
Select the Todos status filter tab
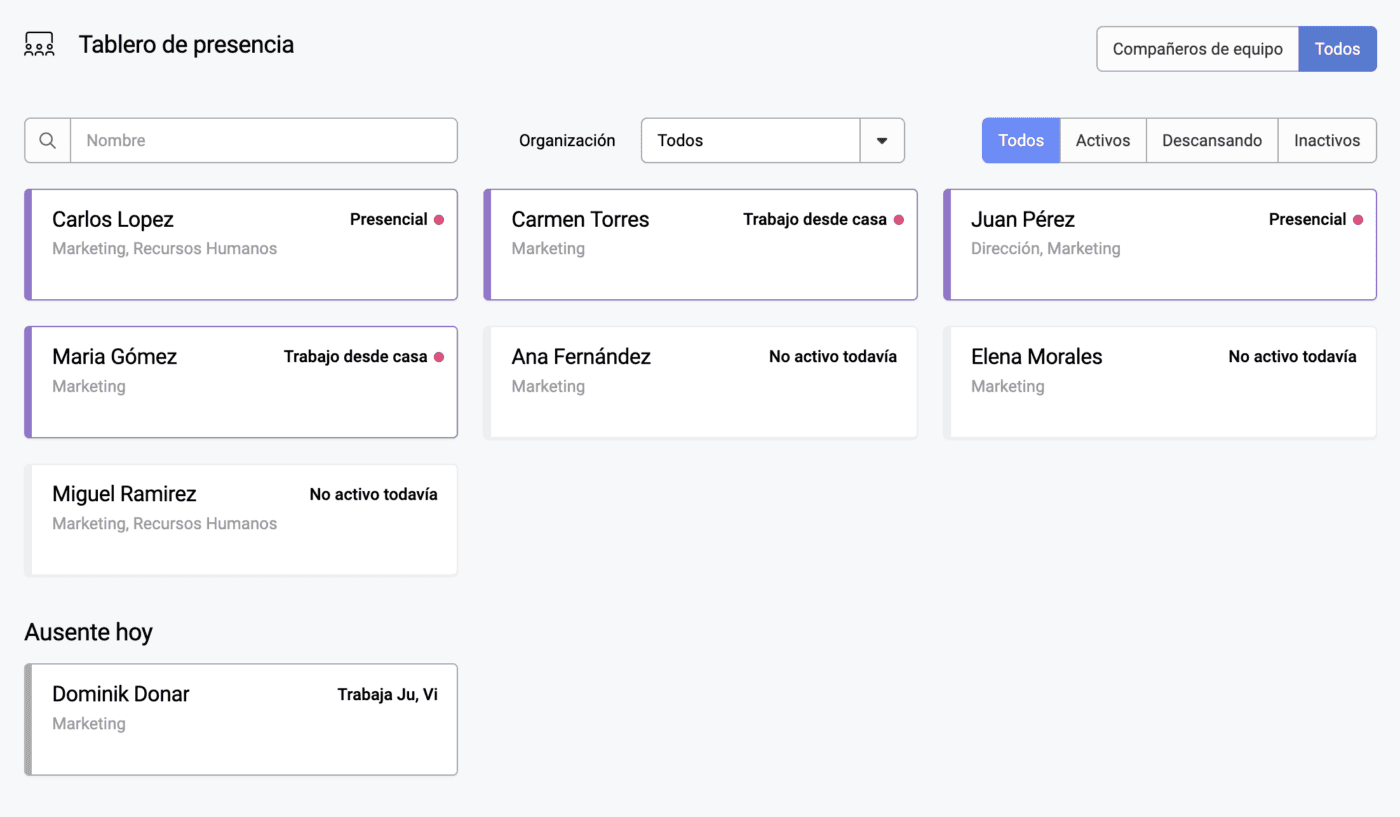tap(1020, 141)
